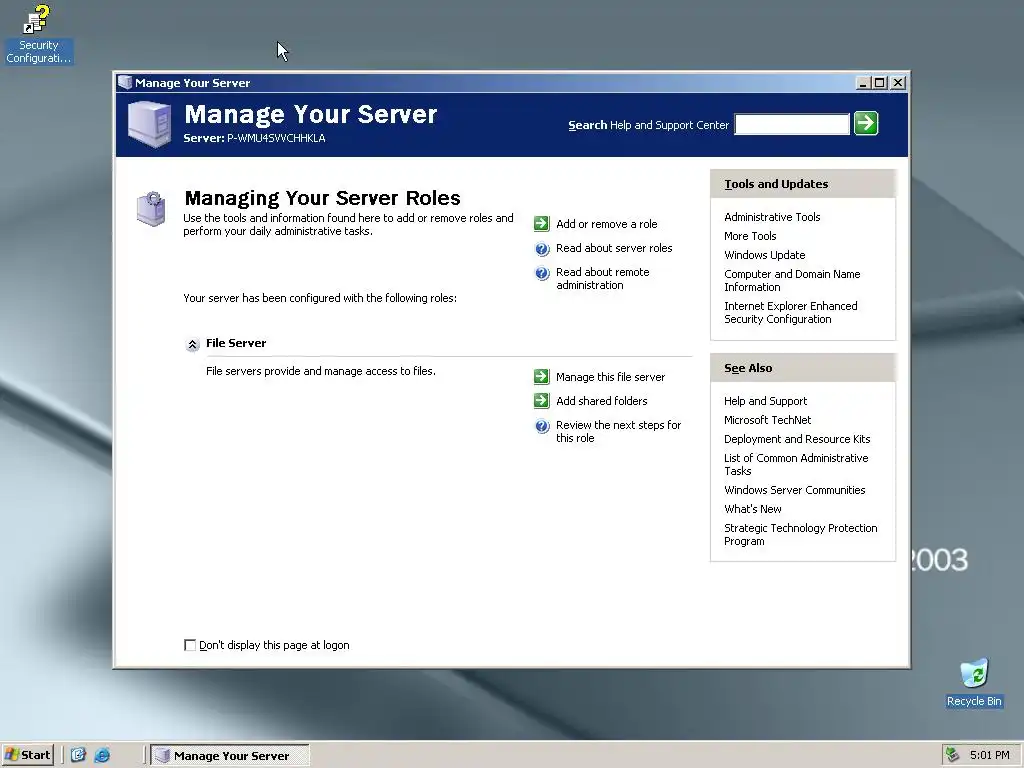
Task: Click the taskbar clock showing 5:01 PM
Action: coord(989,755)
